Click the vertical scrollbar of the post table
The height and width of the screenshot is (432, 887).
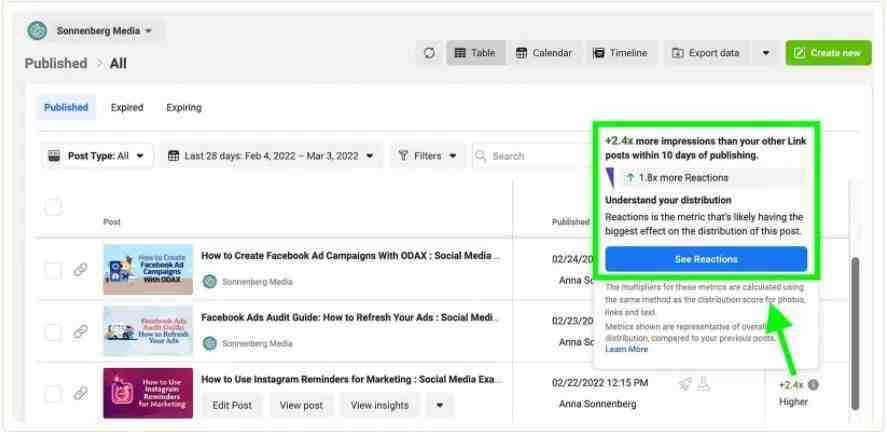pos(855,334)
